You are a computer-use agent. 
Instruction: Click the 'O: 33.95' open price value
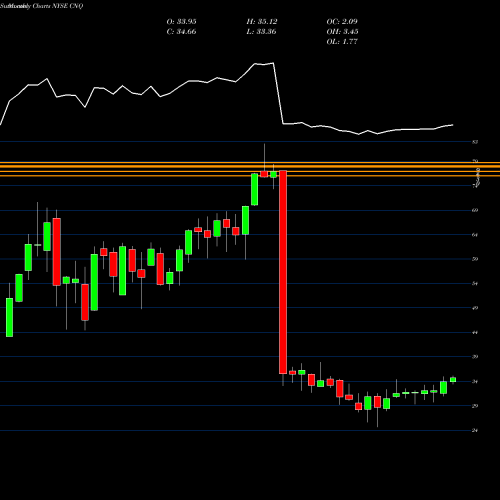[181, 22]
